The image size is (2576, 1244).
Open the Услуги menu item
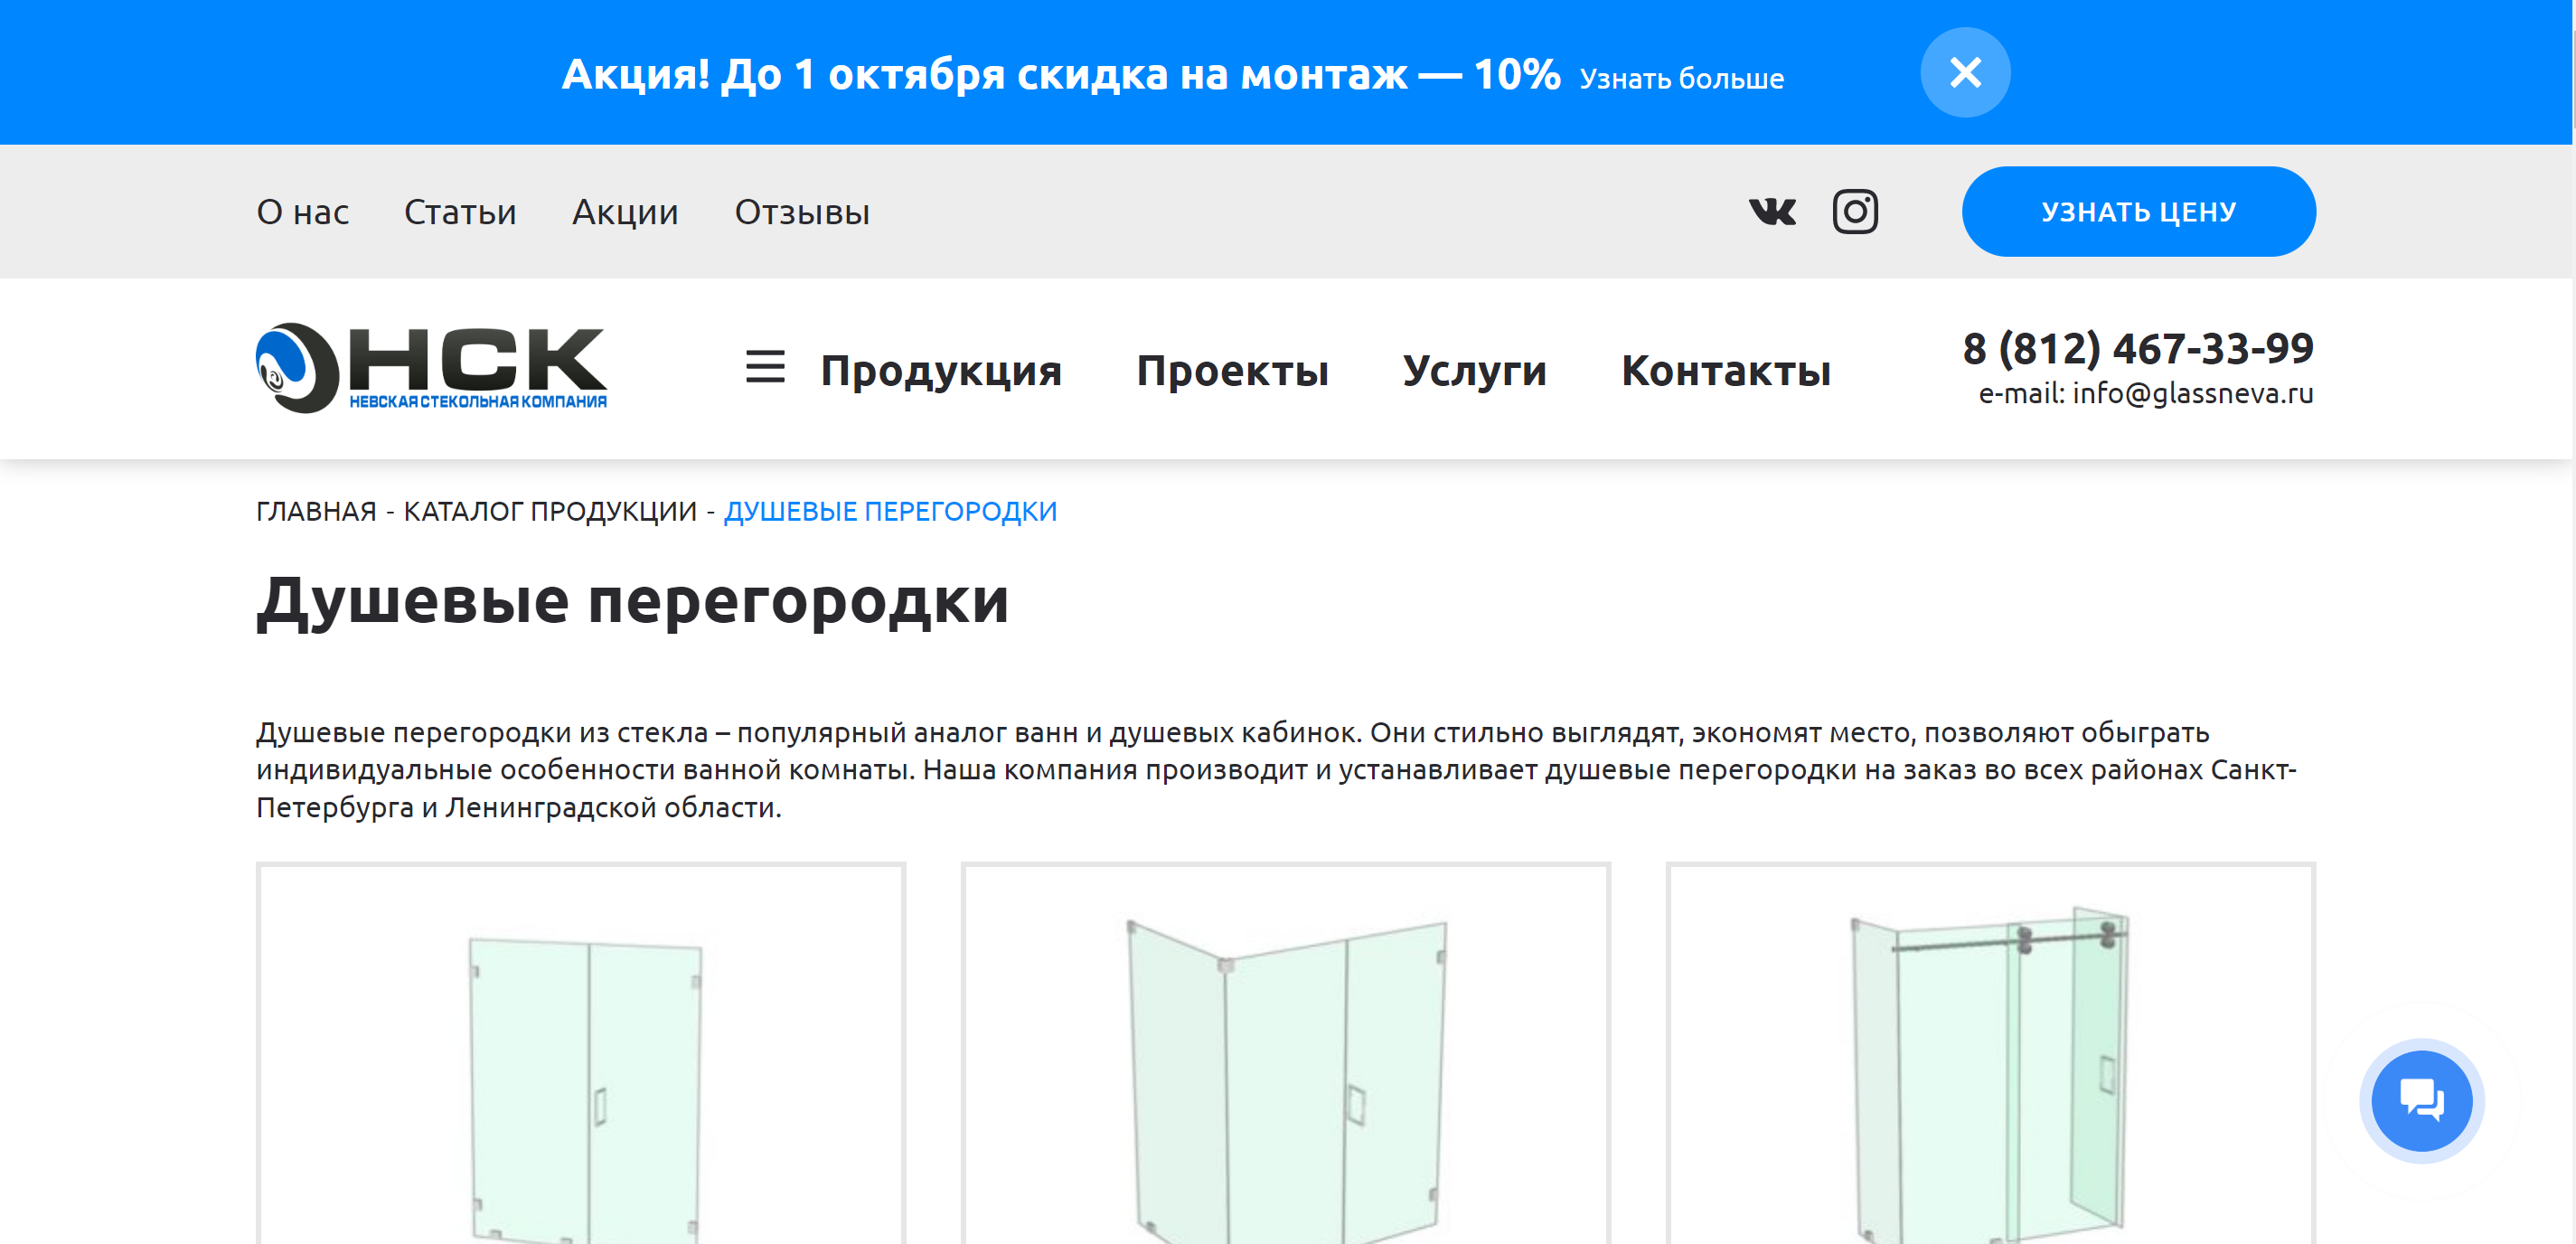click(1474, 370)
